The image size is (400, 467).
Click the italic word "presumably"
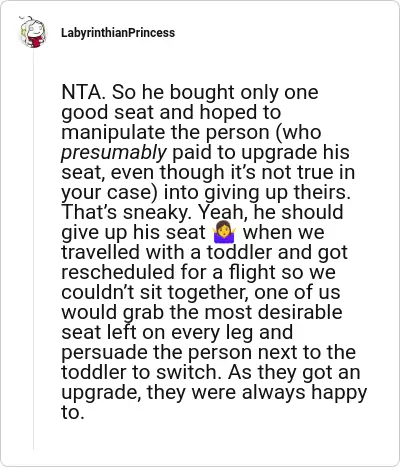[x=114, y=153]
